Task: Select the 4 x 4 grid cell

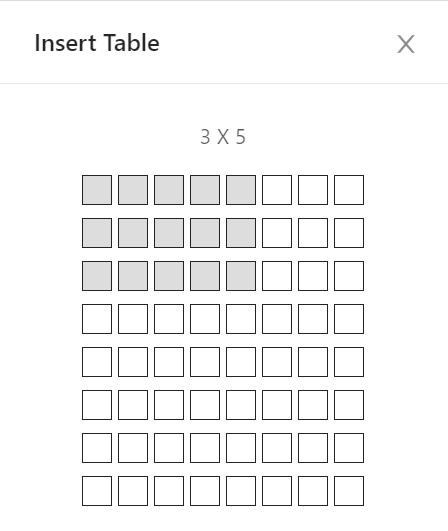Action: tap(205, 319)
